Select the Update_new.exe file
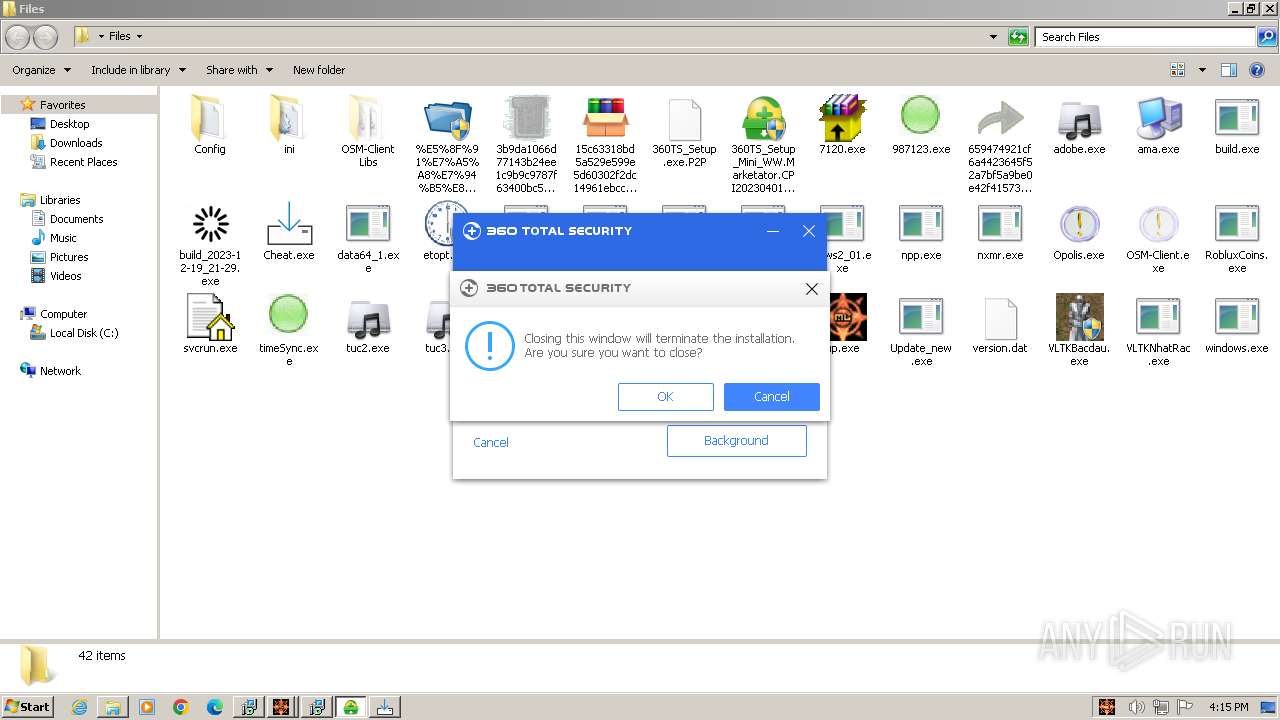This screenshot has height=720, width=1280. (921, 331)
